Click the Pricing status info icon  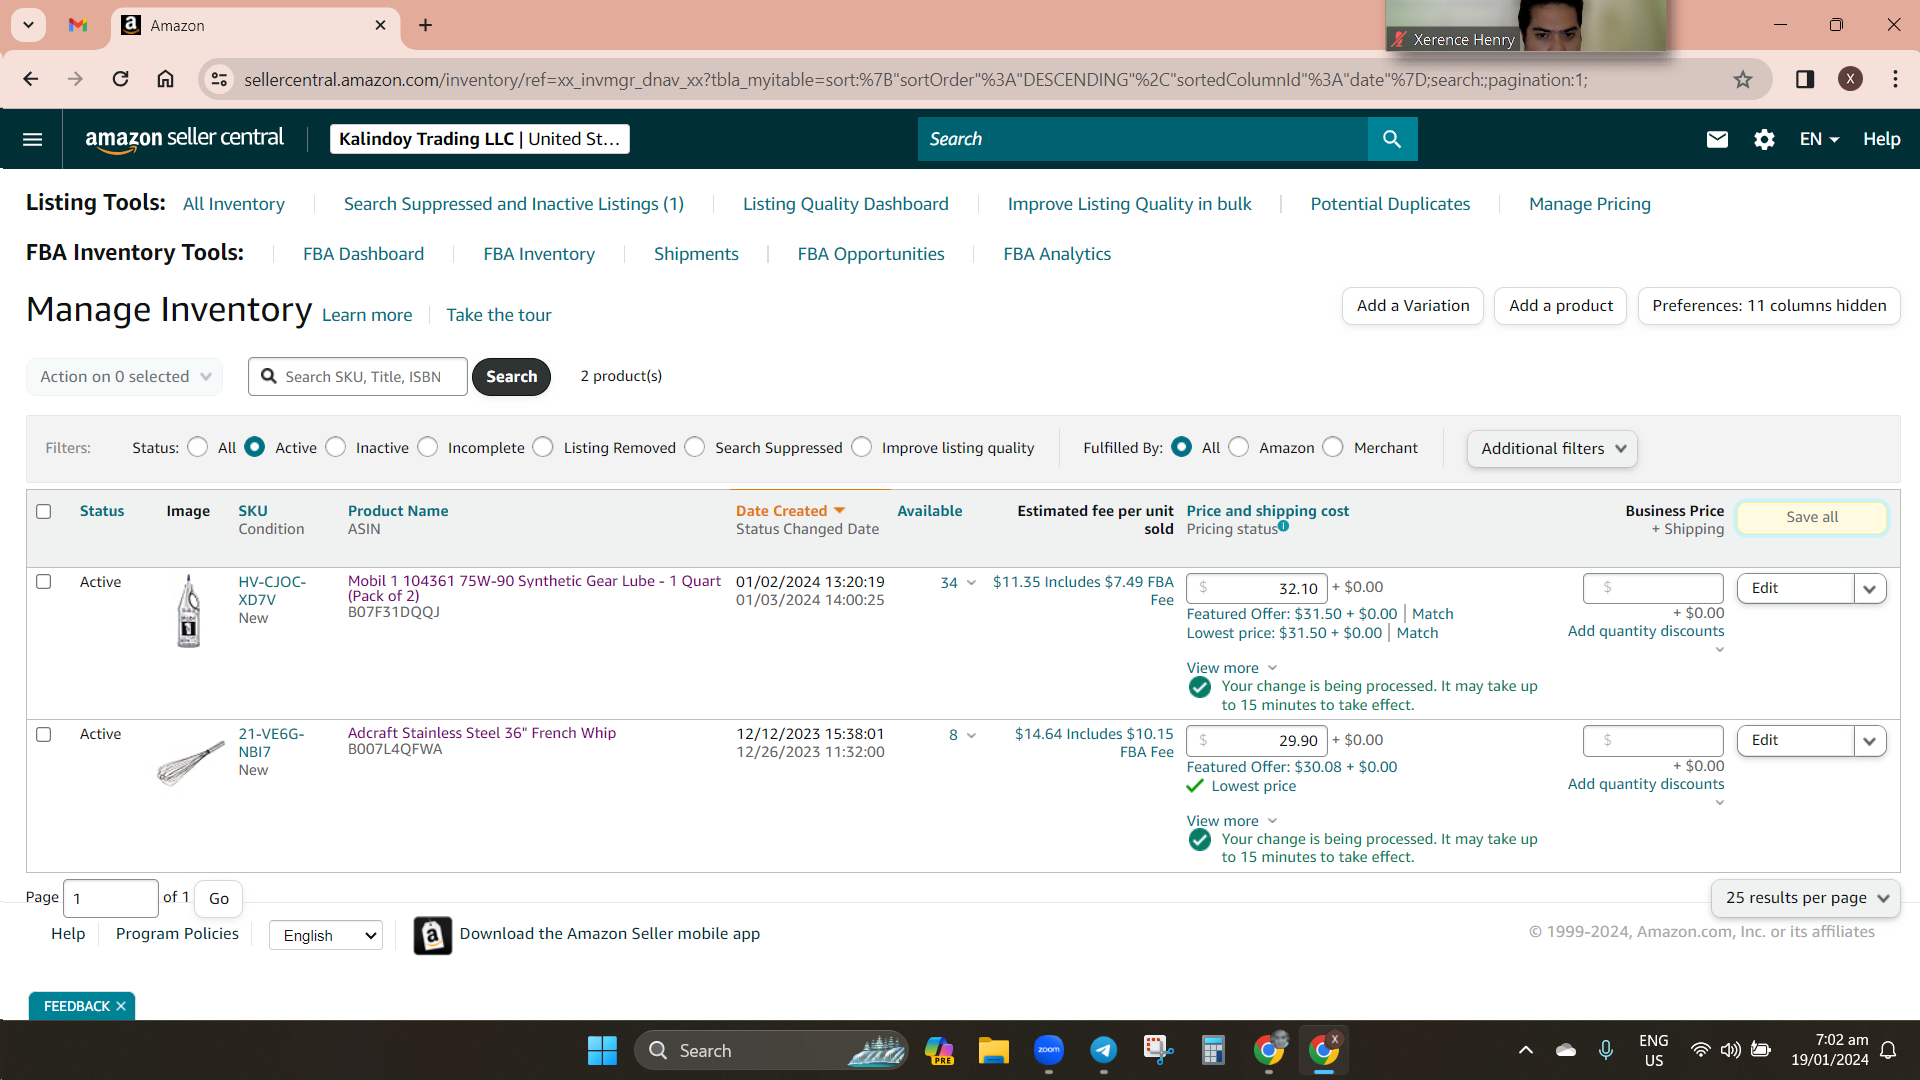coord(1283,526)
